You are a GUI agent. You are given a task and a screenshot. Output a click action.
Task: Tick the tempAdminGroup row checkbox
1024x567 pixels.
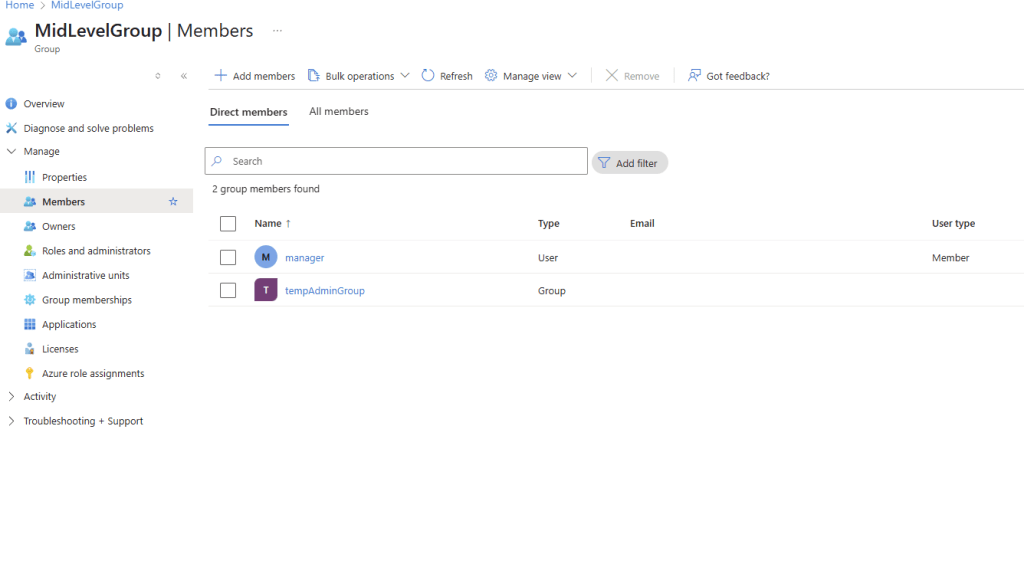tap(228, 290)
